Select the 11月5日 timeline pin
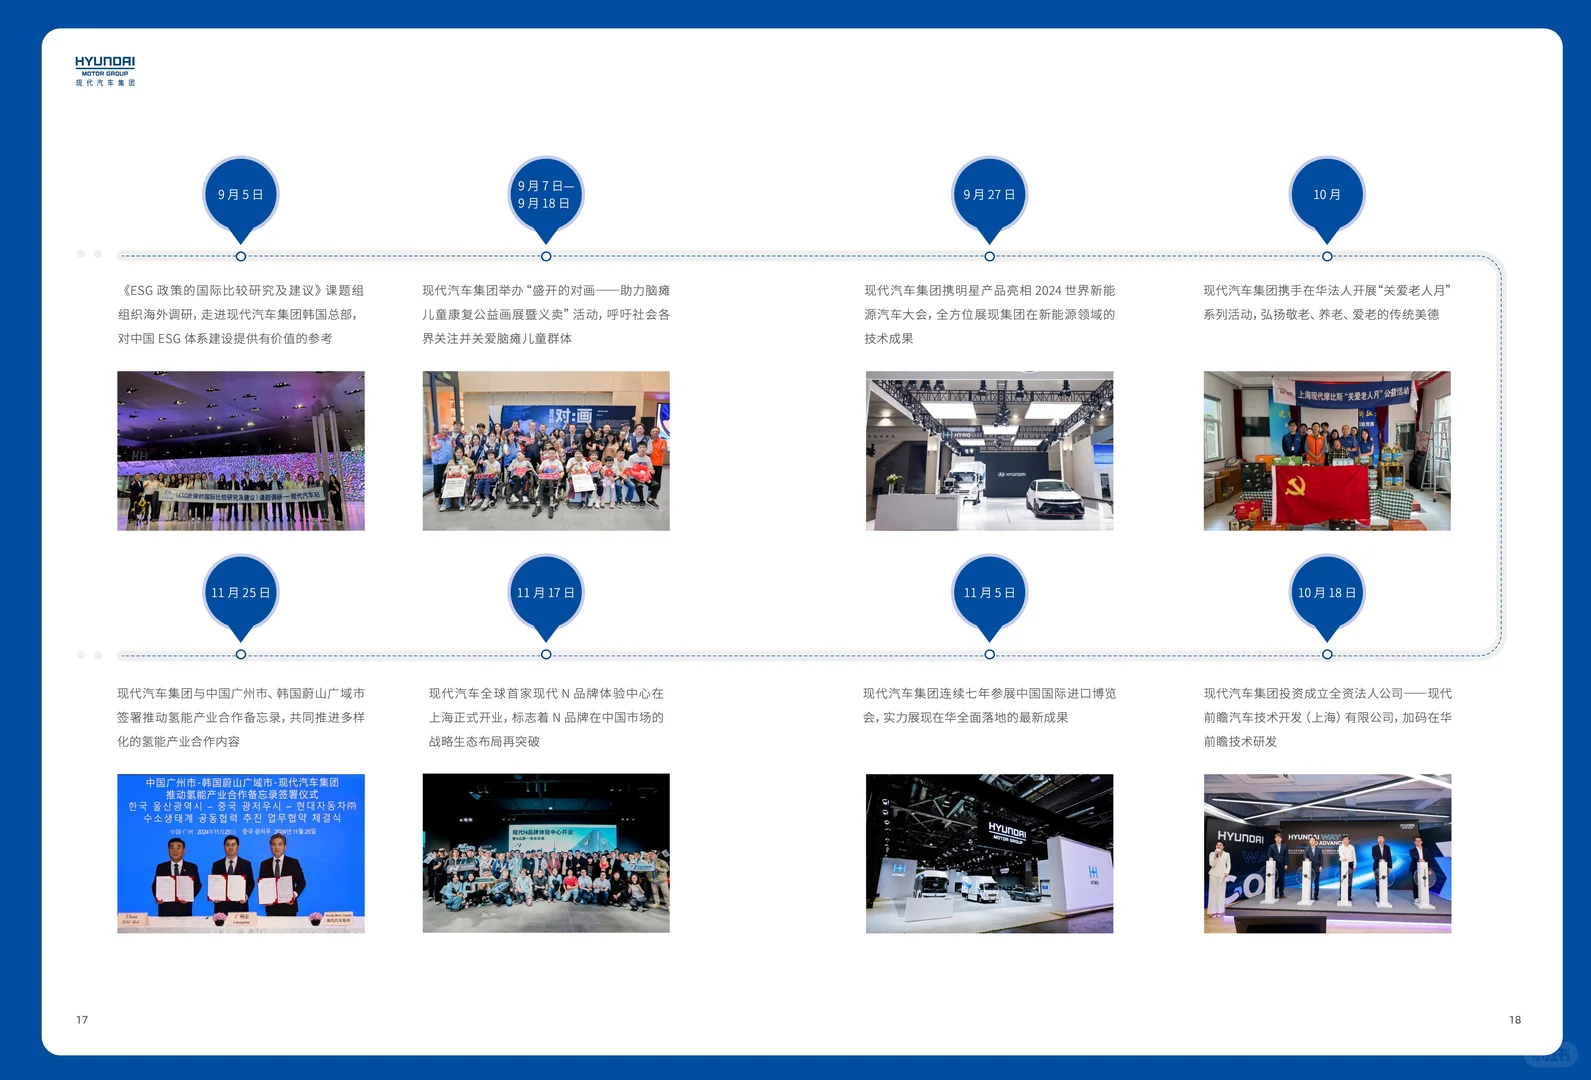1591x1080 pixels. coord(989,597)
